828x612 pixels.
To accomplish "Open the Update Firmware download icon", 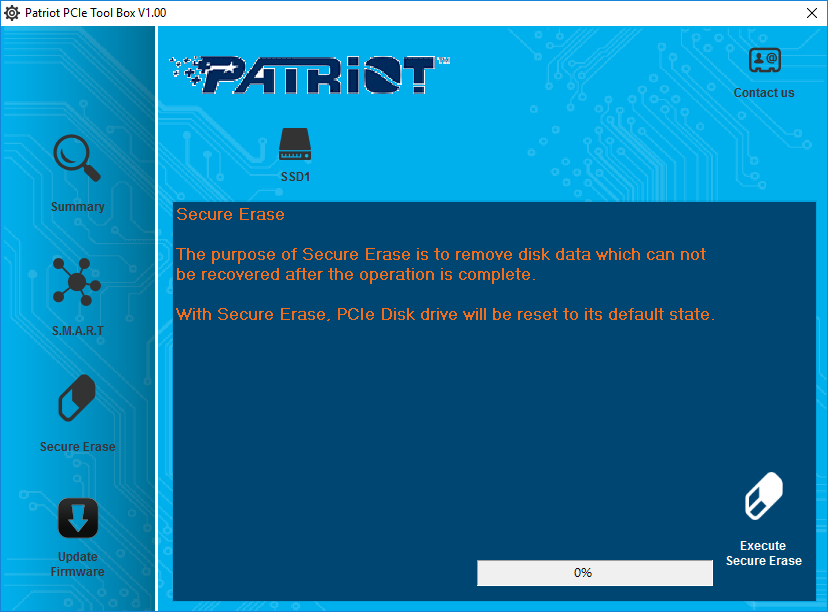I will click(78, 518).
